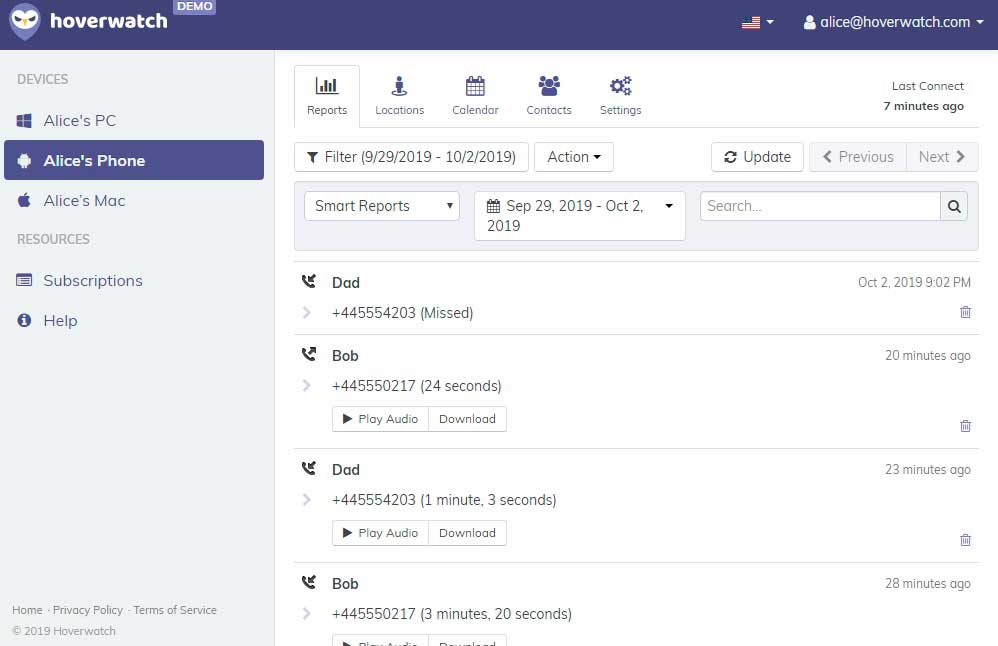Screen dimensions: 998x646
Task: Open the Terms of Service link
Action: pos(175,610)
